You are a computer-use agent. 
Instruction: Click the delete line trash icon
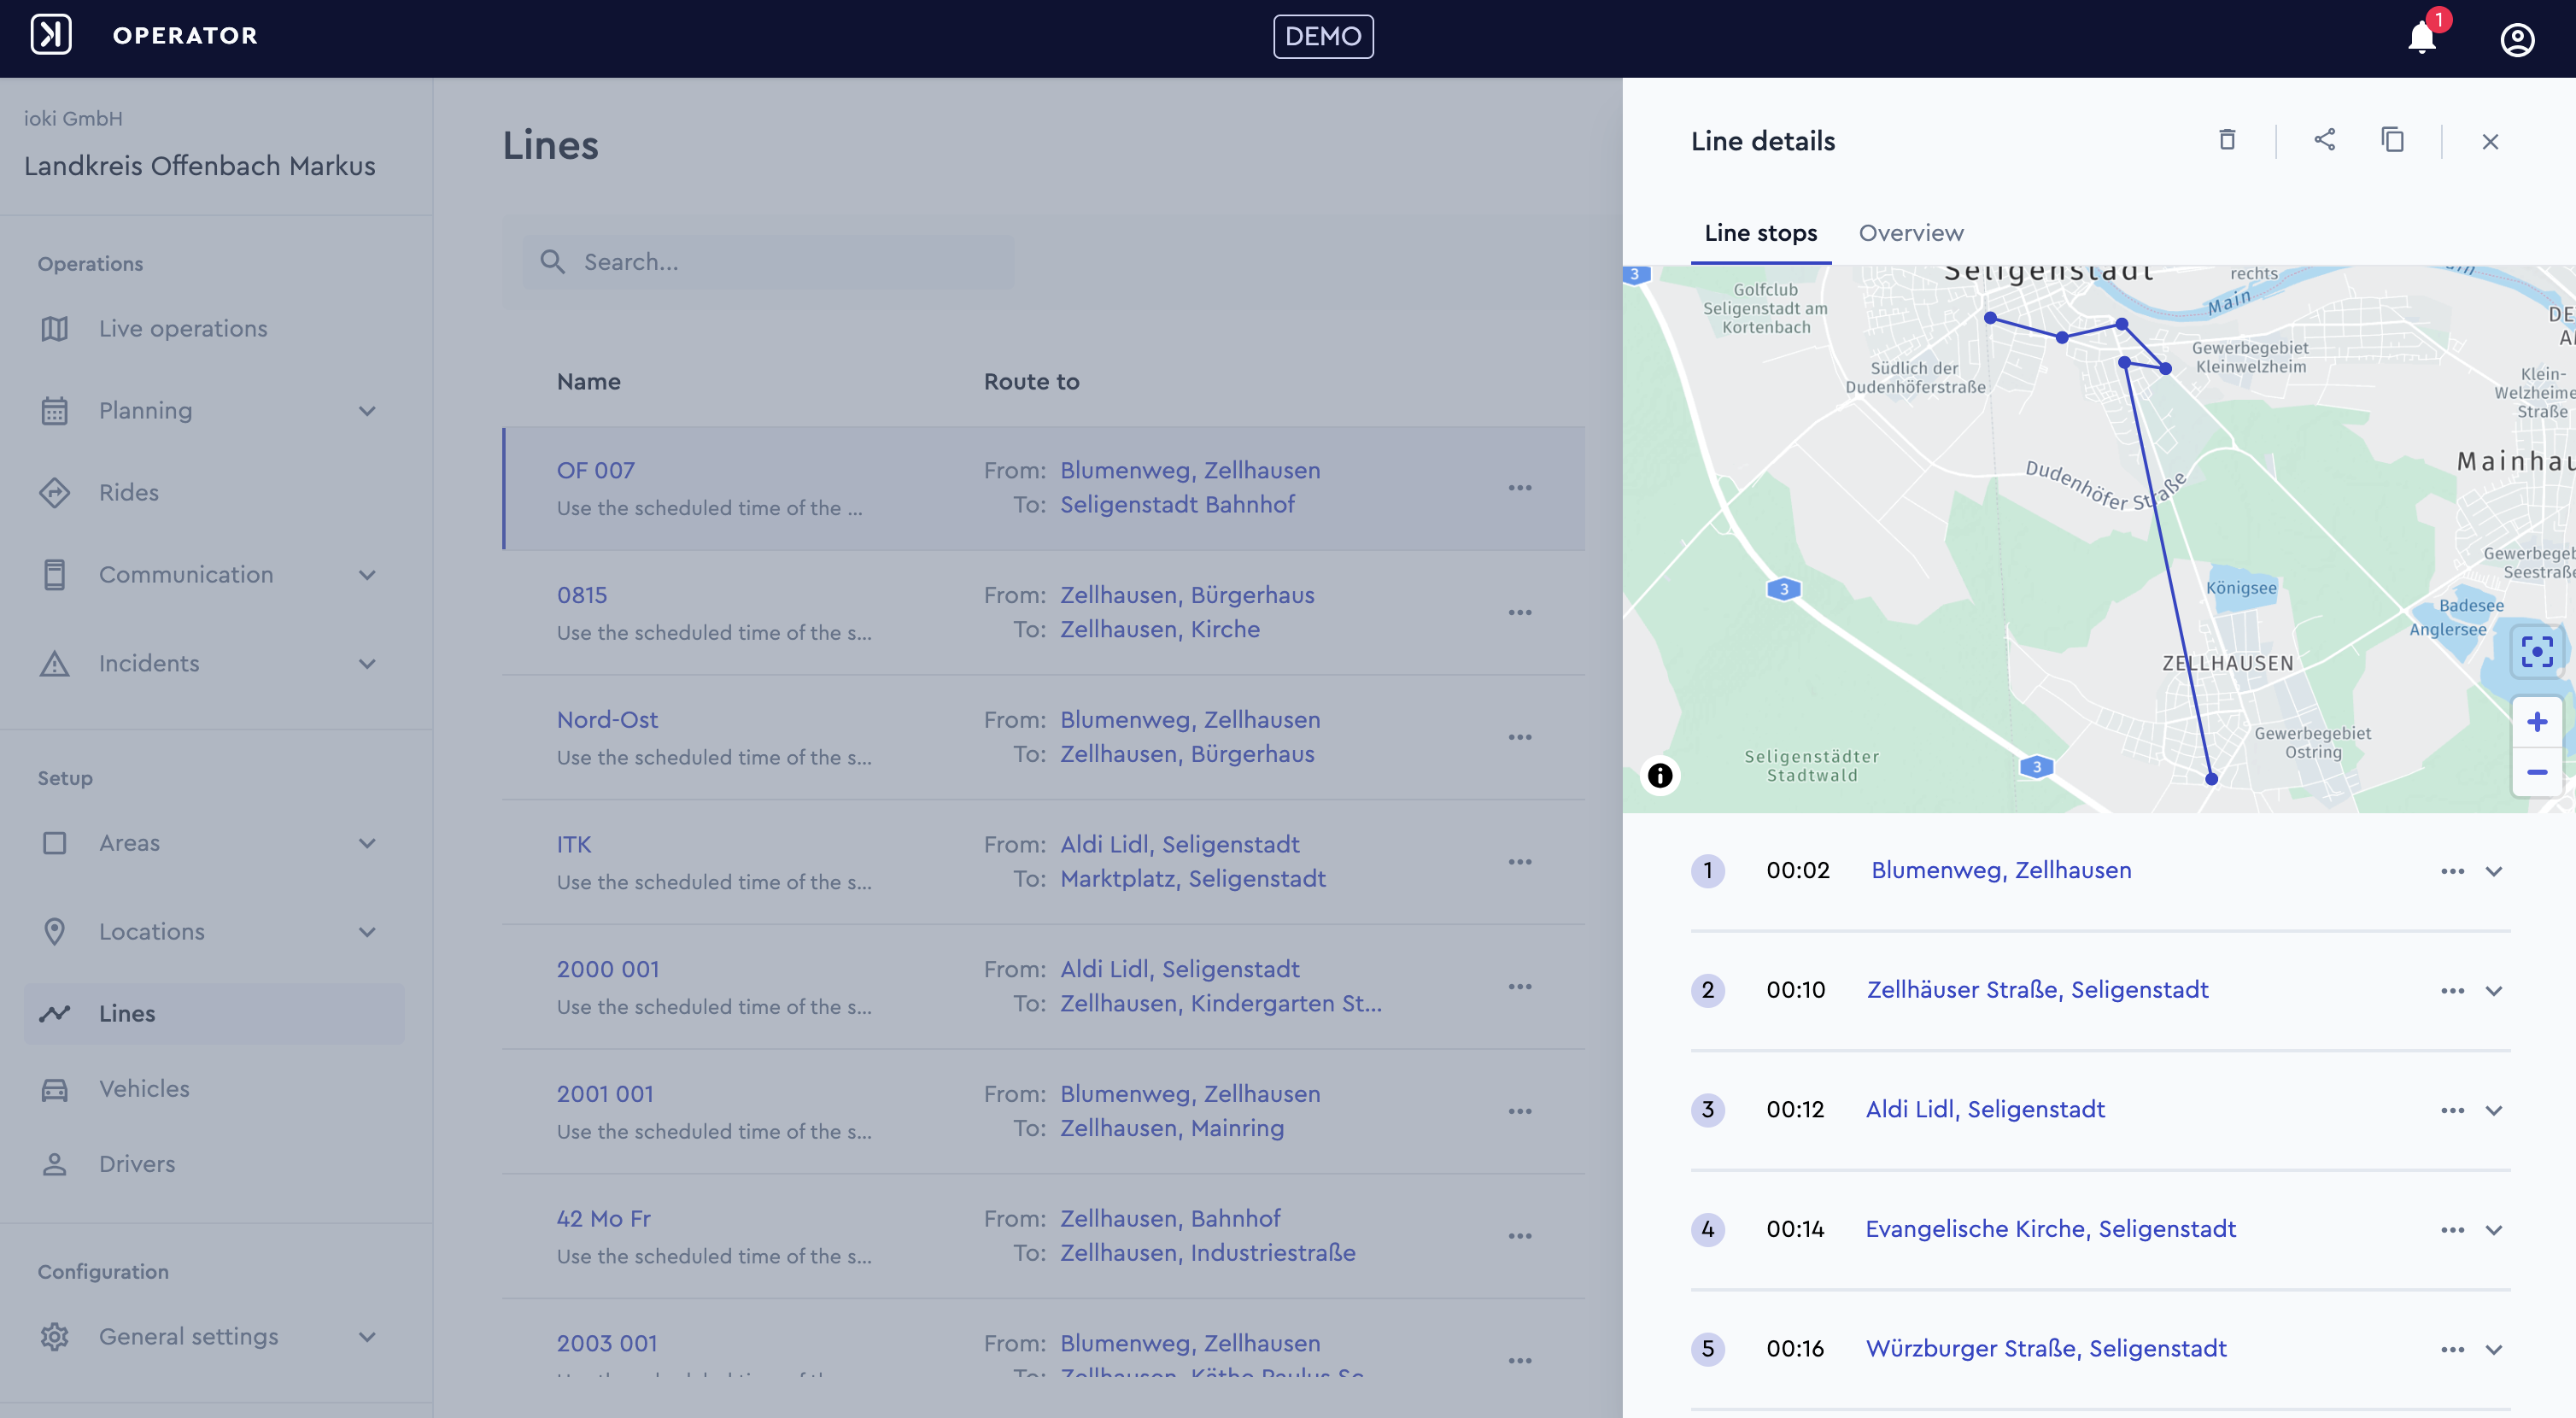(x=2226, y=141)
